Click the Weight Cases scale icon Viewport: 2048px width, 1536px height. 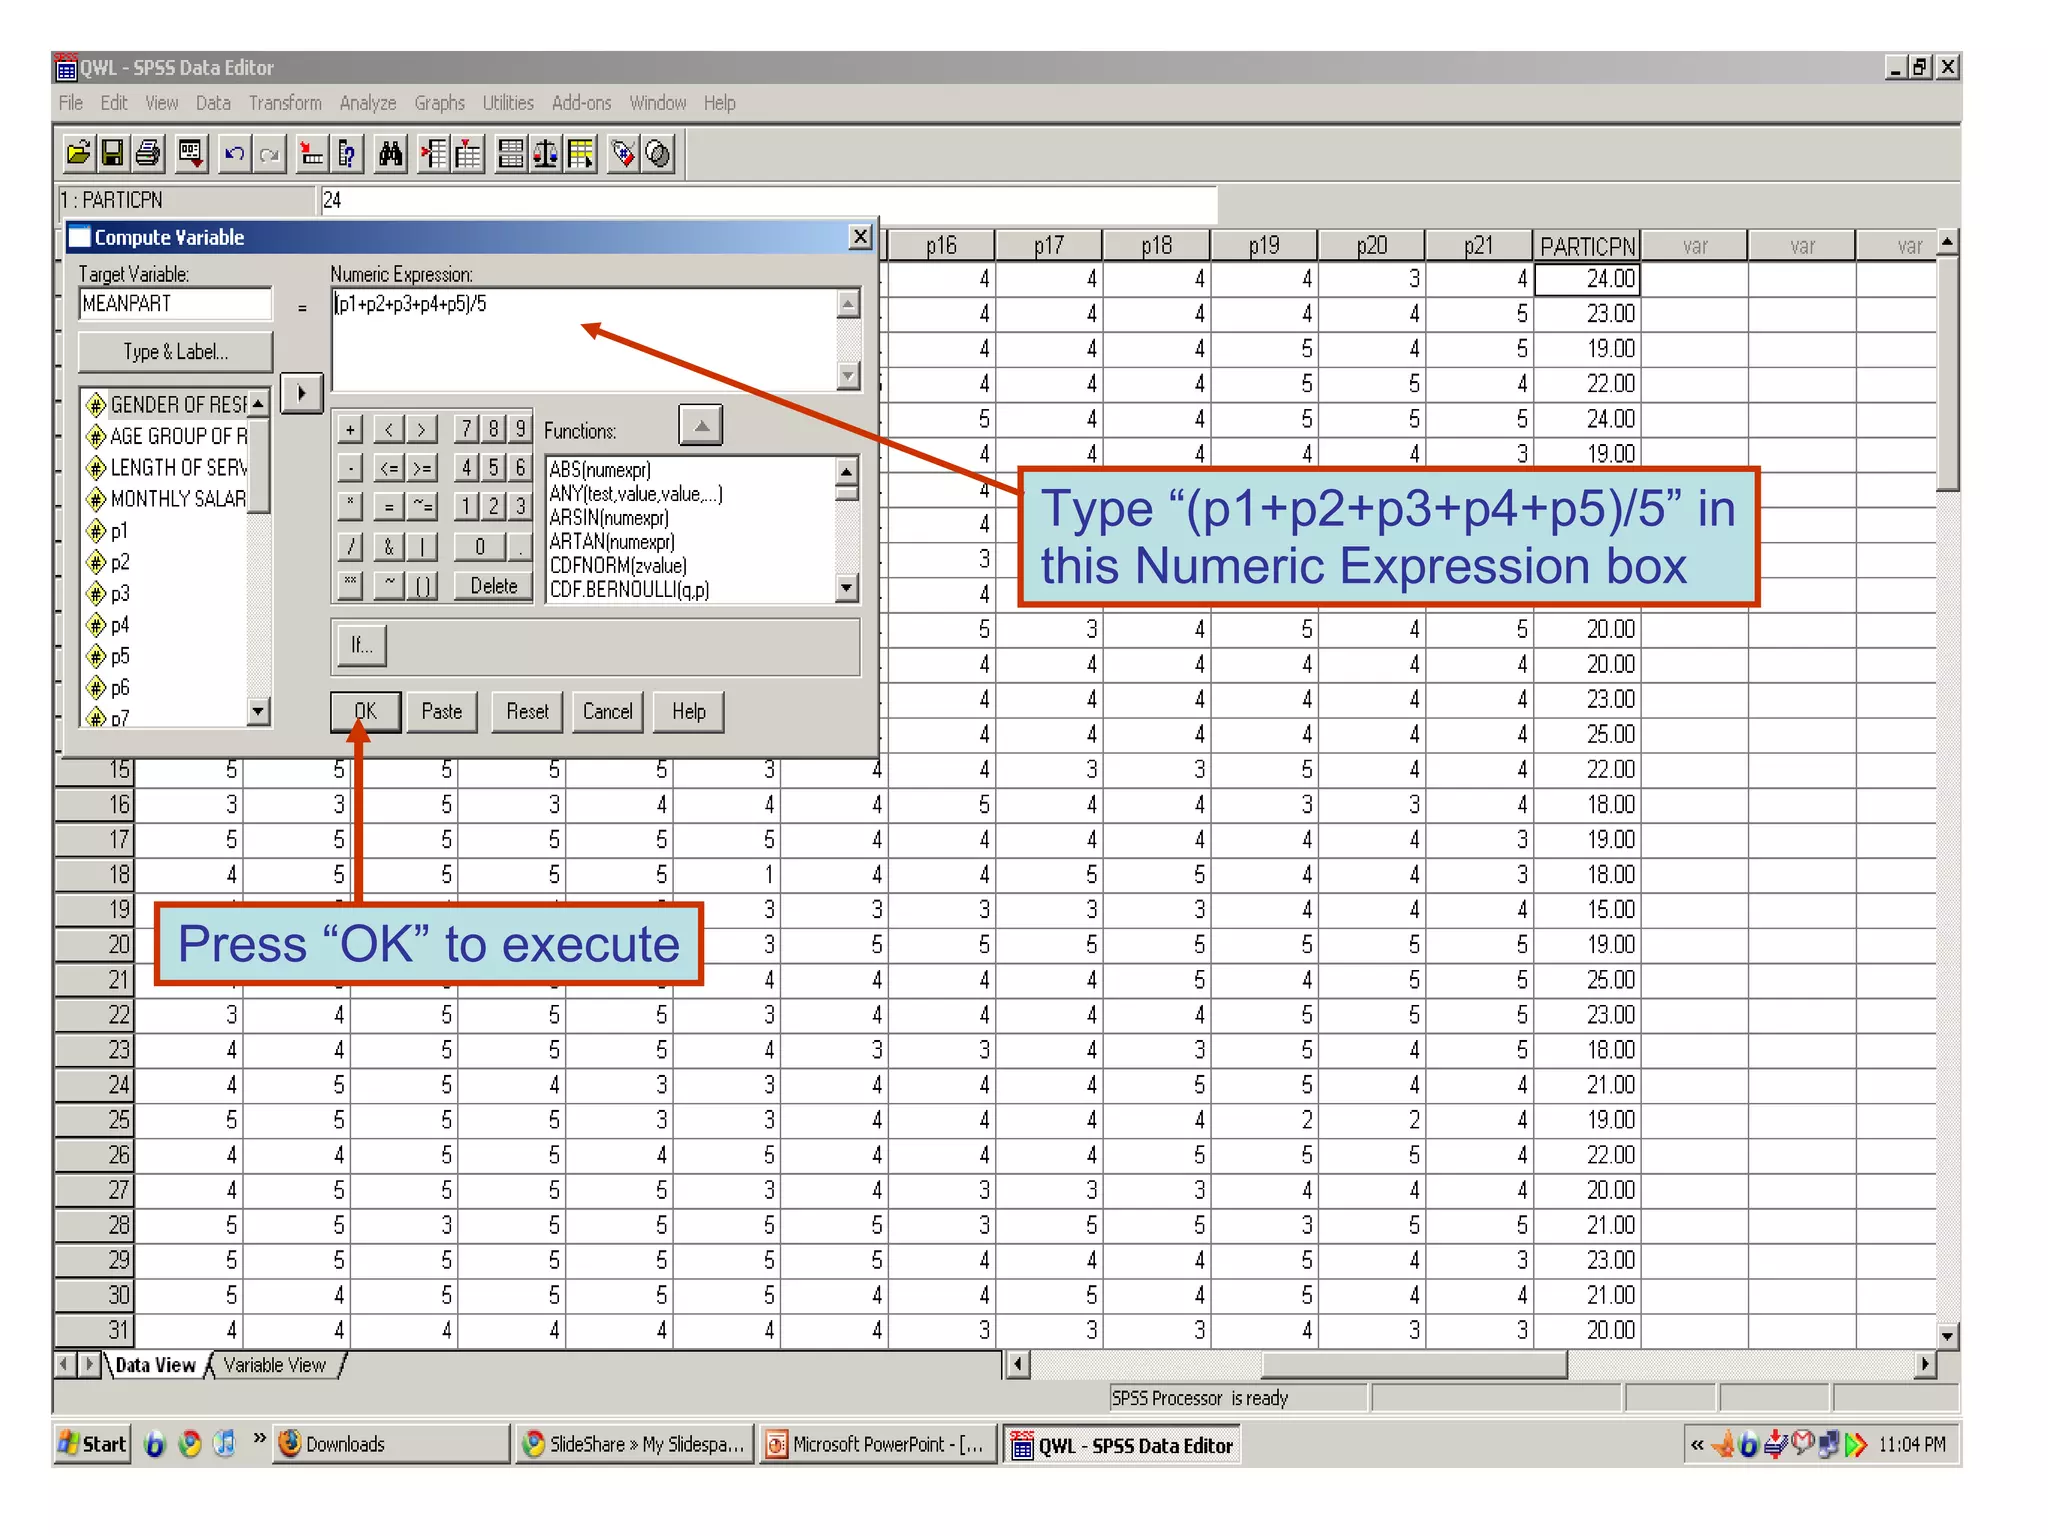pyautogui.click(x=546, y=154)
